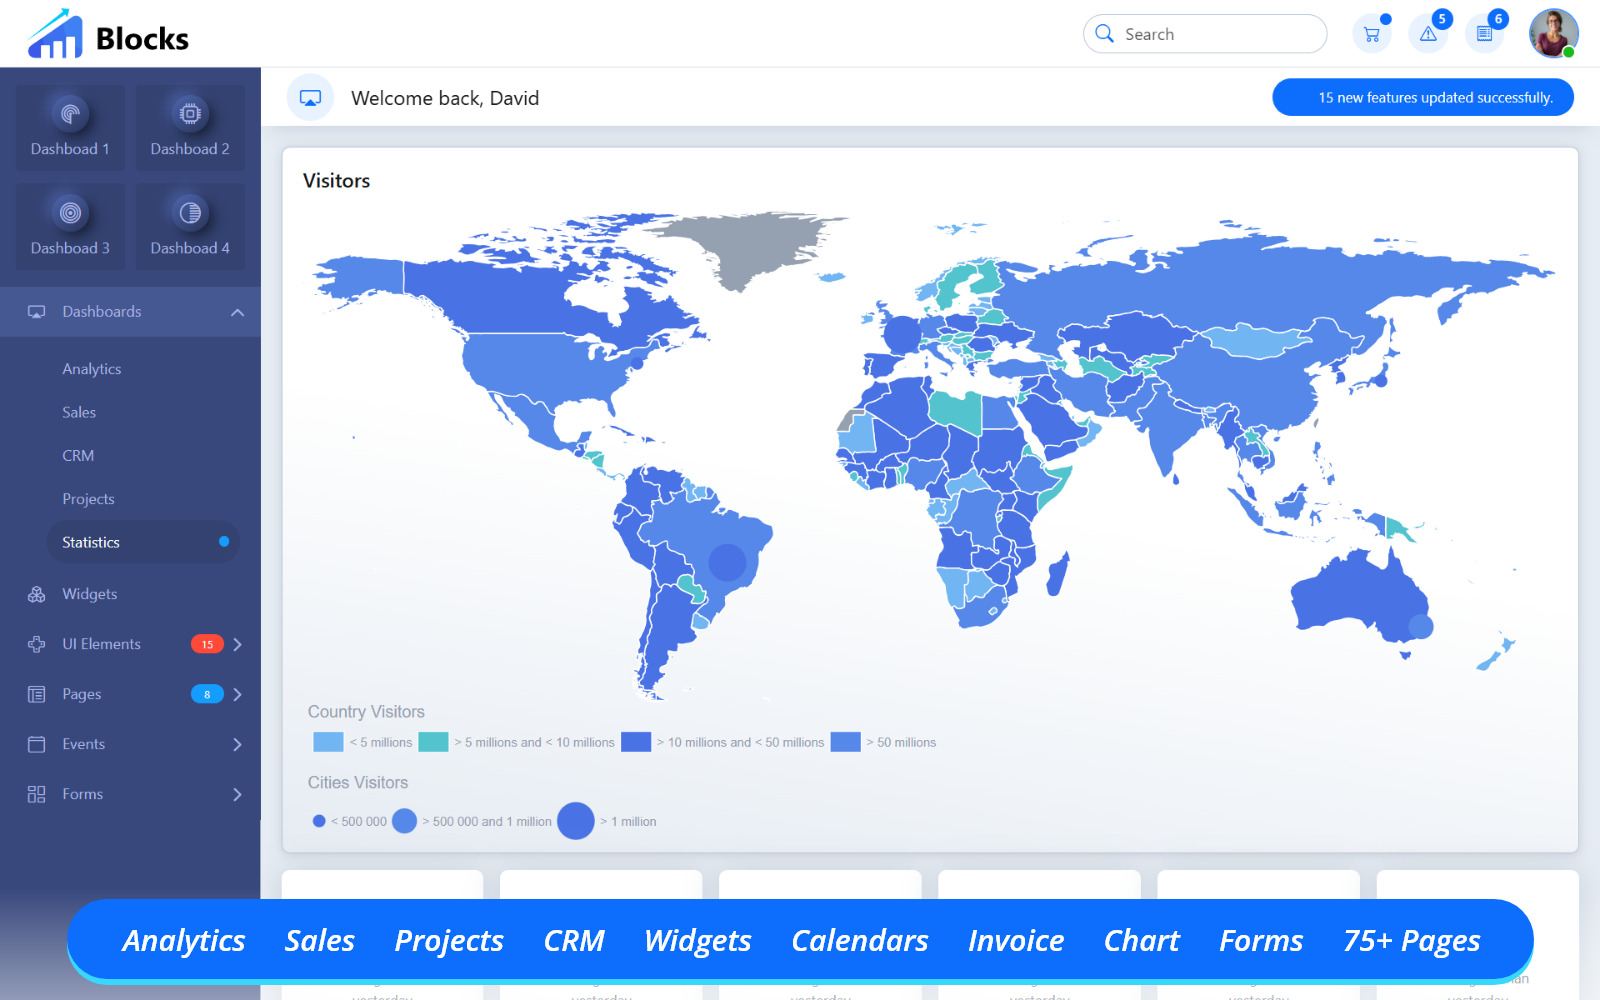Image resolution: width=1600 pixels, height=1000 pixels.
Task: Open Dashboad 1 shortcut tile
Action: click(70, 127)
